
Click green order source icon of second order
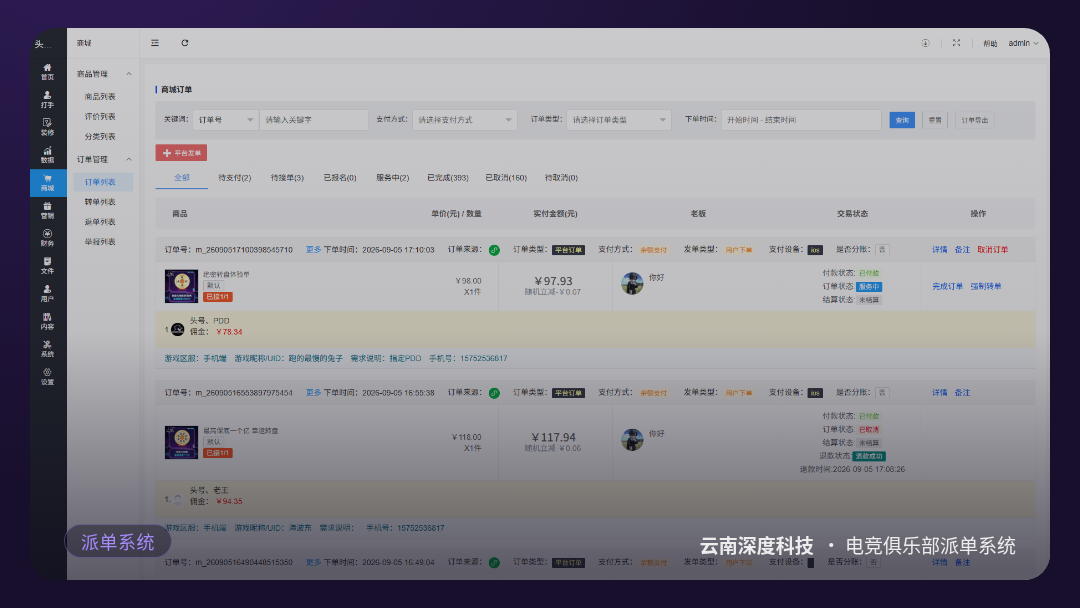coord(494,393)
